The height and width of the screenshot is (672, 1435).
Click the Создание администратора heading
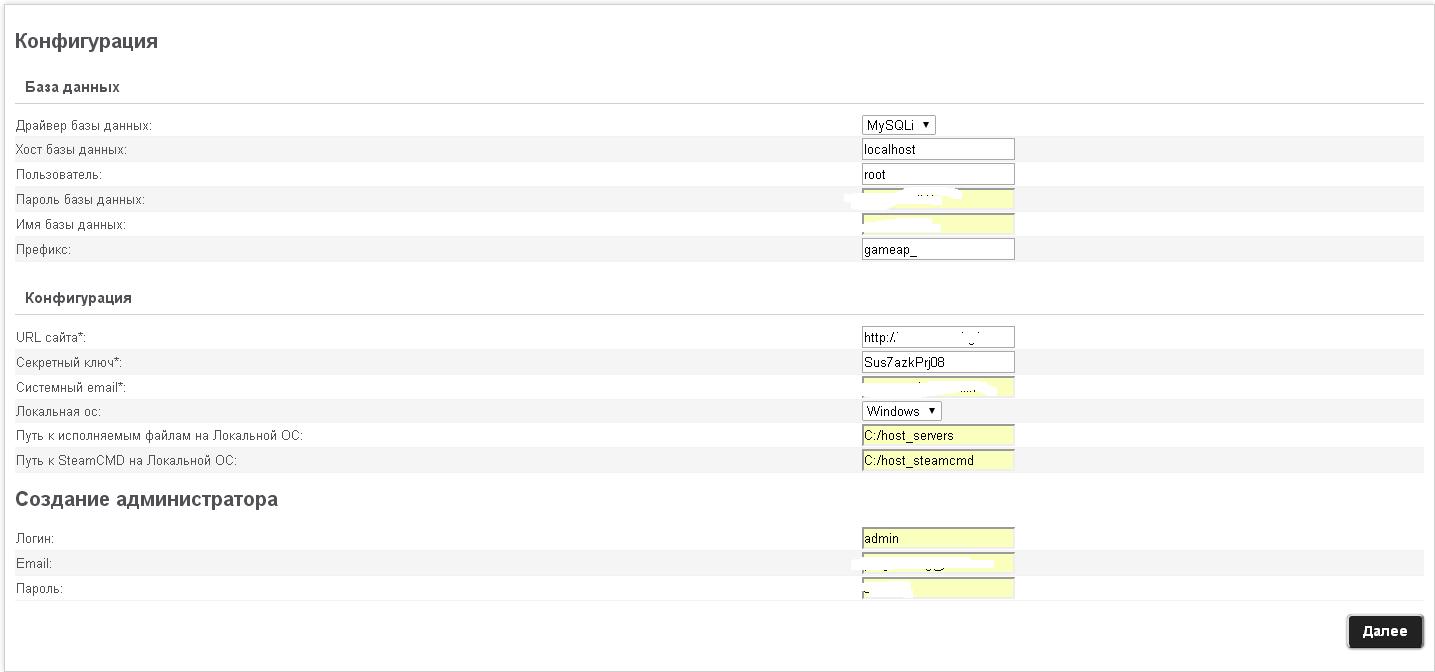(146, 499)
